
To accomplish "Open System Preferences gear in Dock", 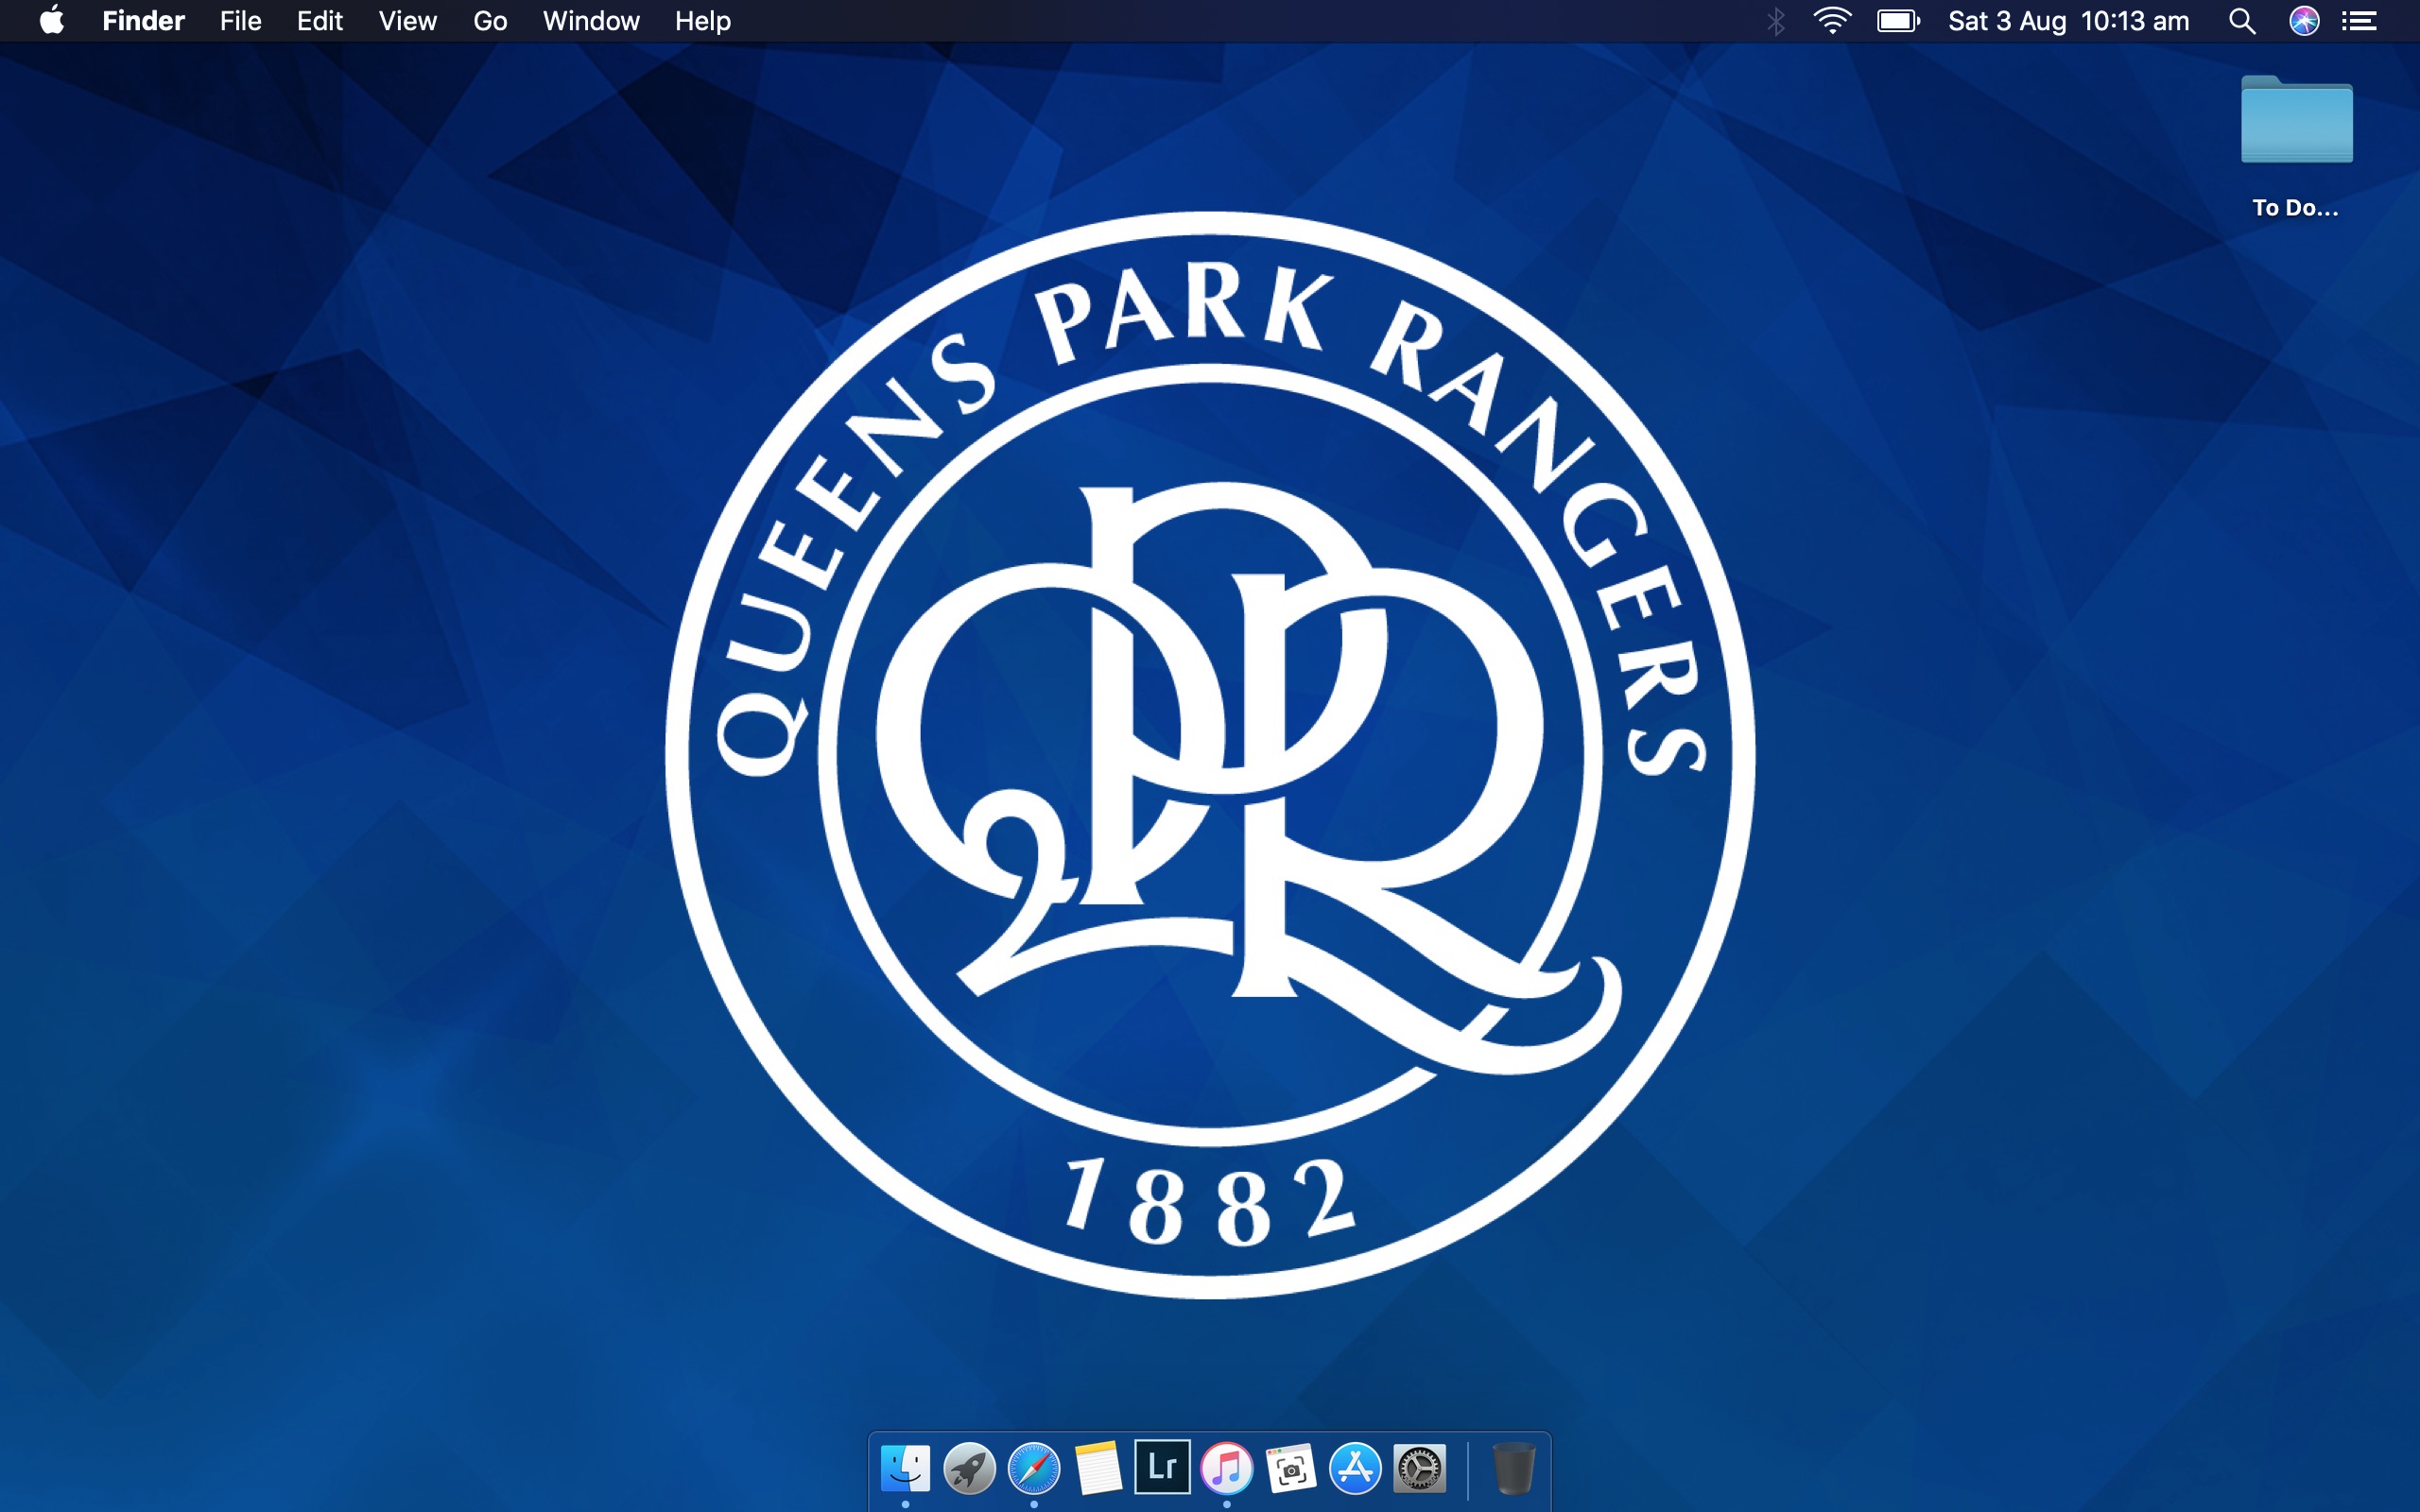I will [x=1420, y=1468].
